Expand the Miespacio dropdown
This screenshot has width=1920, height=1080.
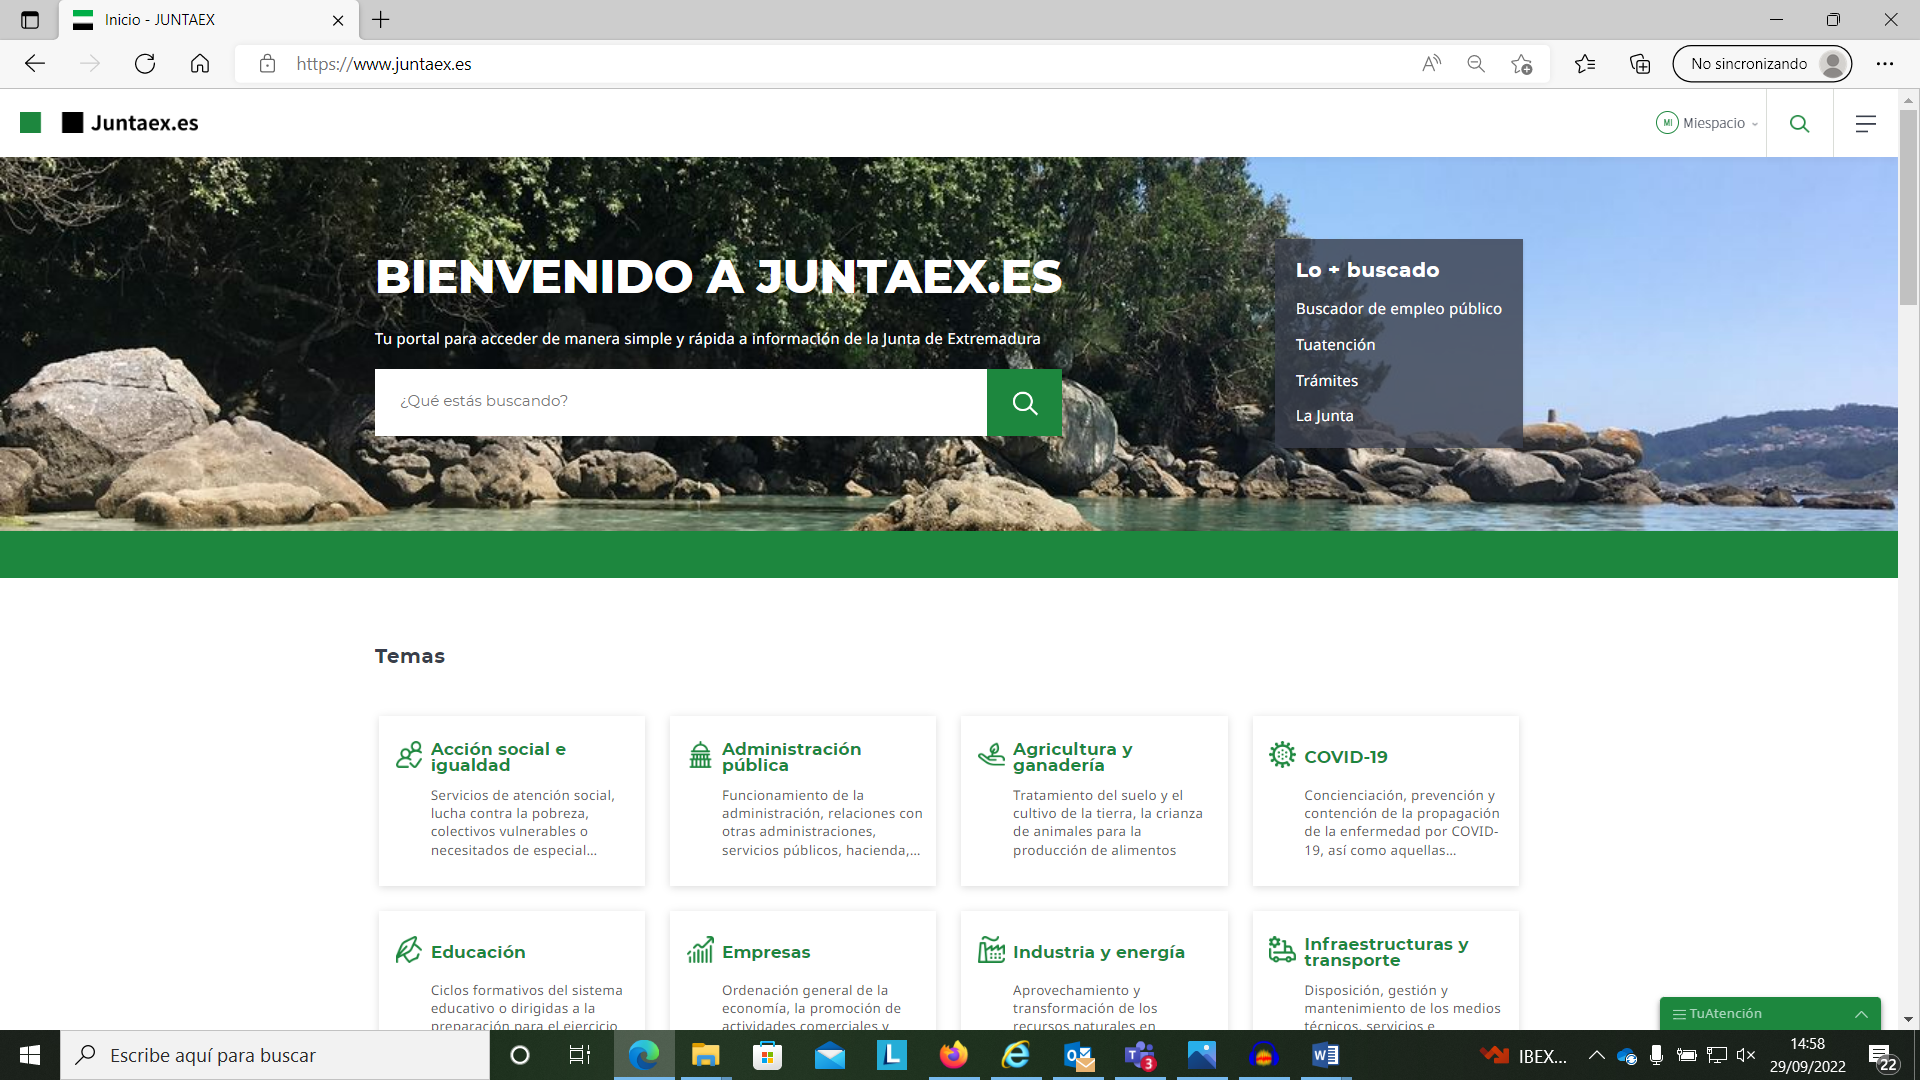pos(1707,123)
